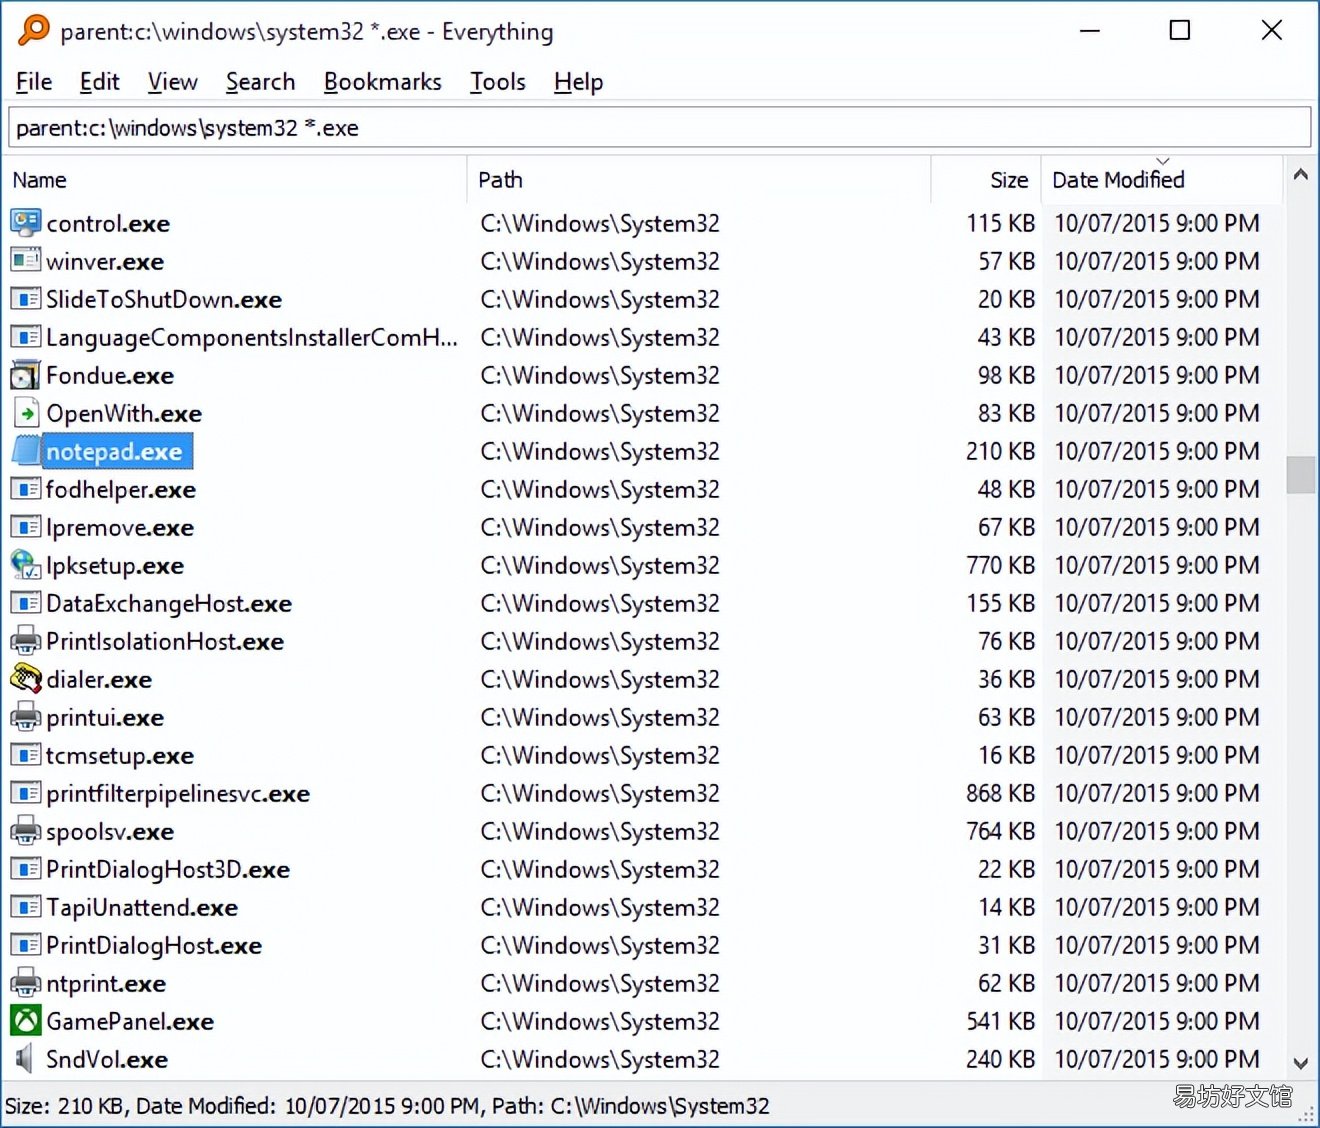
Task: Sort results by Path column header
Action: [x=698, y=180]
